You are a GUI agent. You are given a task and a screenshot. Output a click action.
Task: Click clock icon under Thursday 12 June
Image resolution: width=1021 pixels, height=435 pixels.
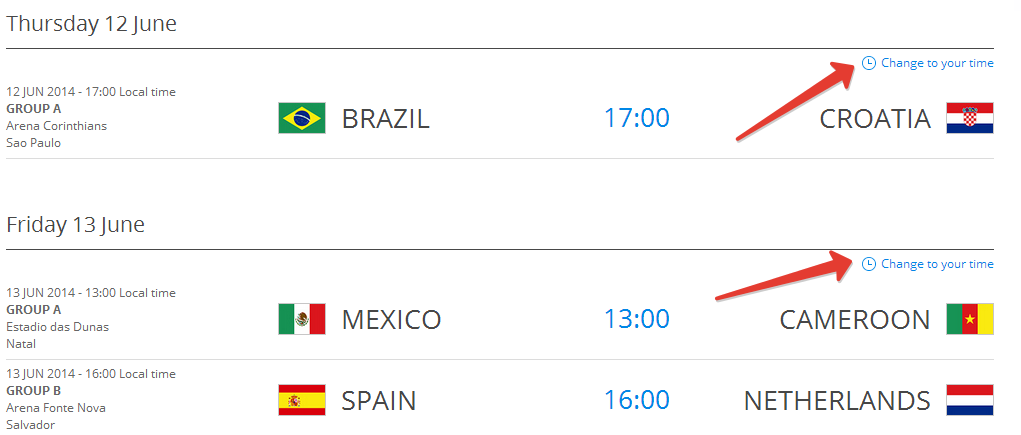[869, 63]
